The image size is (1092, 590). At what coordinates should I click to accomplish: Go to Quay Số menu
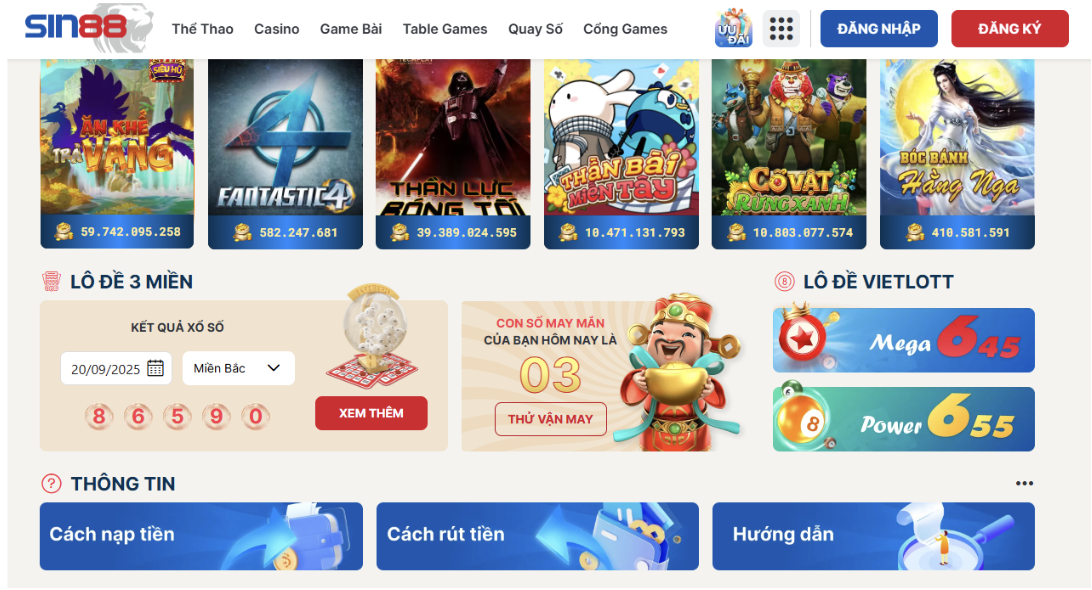(535, 29)
